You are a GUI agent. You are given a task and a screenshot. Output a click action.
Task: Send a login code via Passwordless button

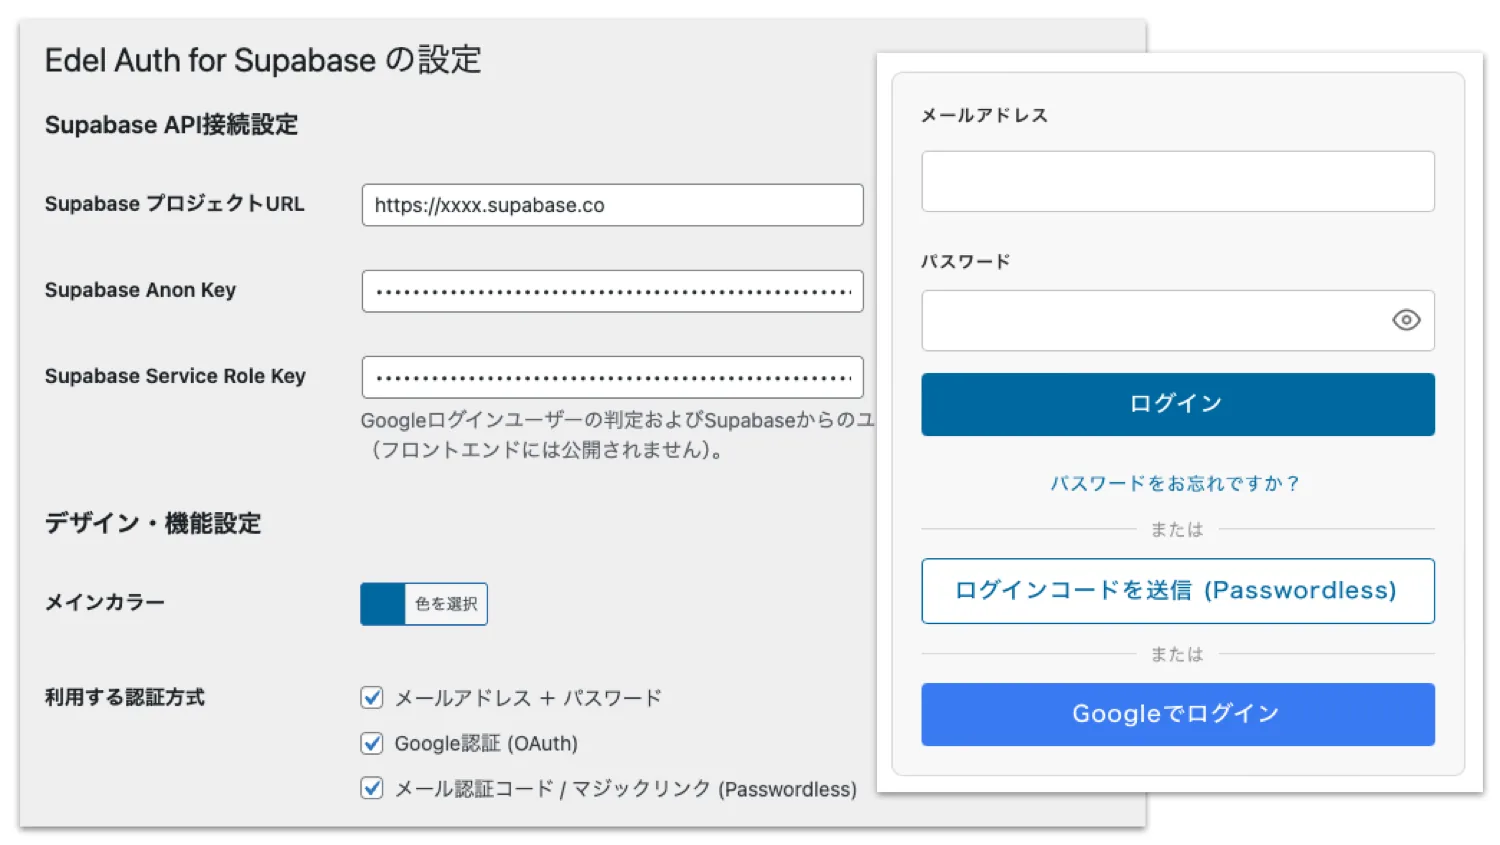click(x=1177, y=591)
